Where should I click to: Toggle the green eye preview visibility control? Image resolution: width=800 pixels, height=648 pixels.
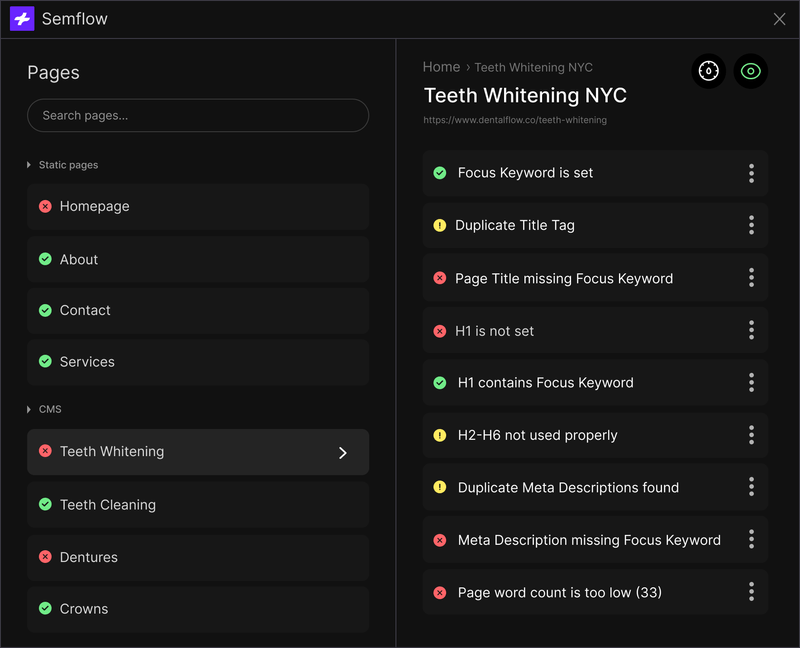click(751, 71)
